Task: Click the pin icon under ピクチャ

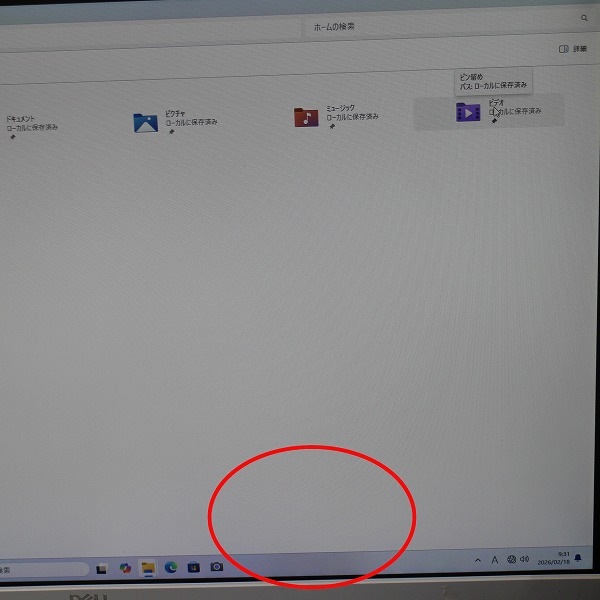Action: [170, 133]
